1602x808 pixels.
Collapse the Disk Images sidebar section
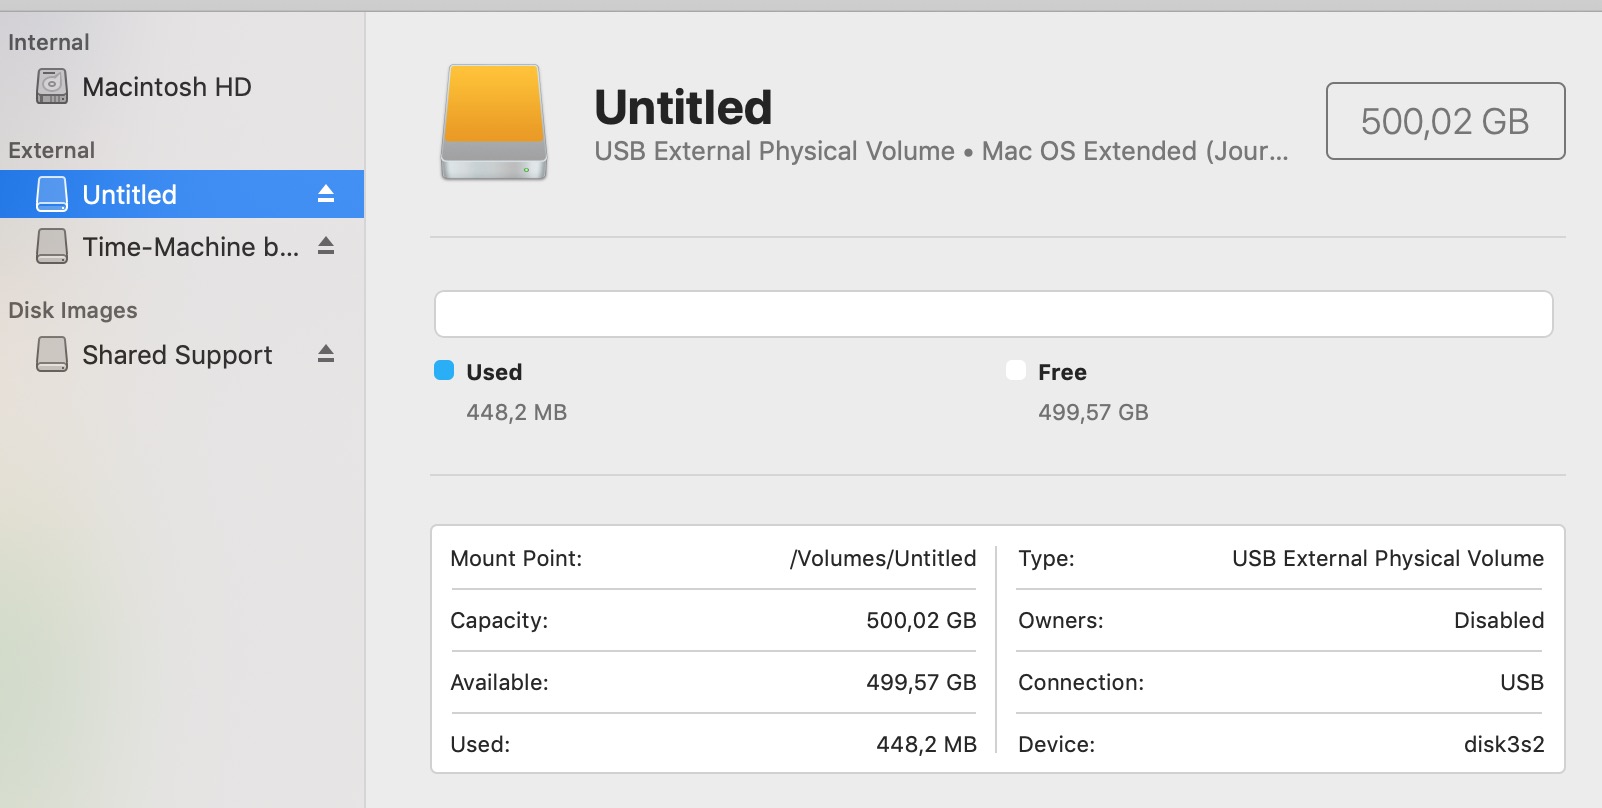(72, 310)
